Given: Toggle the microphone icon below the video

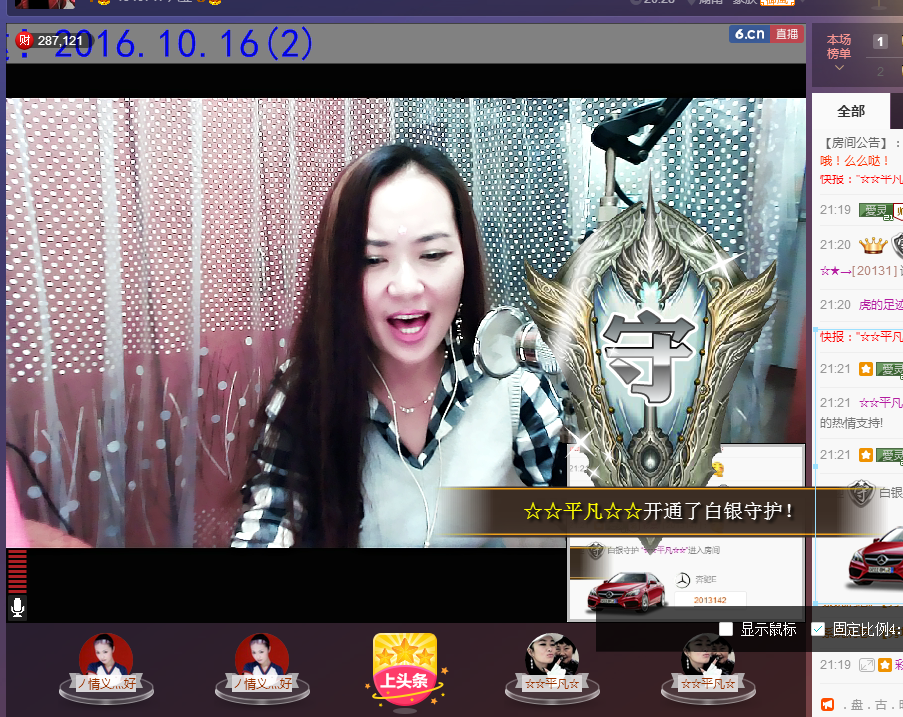Looking at the screenshot, I should (17, 608).
